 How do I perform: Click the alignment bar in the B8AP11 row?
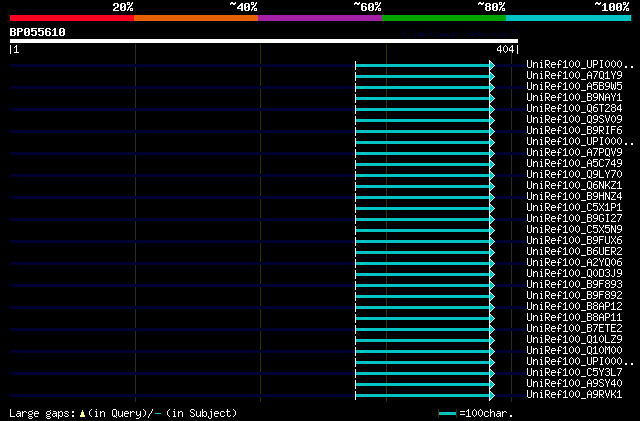click(422, 319)
